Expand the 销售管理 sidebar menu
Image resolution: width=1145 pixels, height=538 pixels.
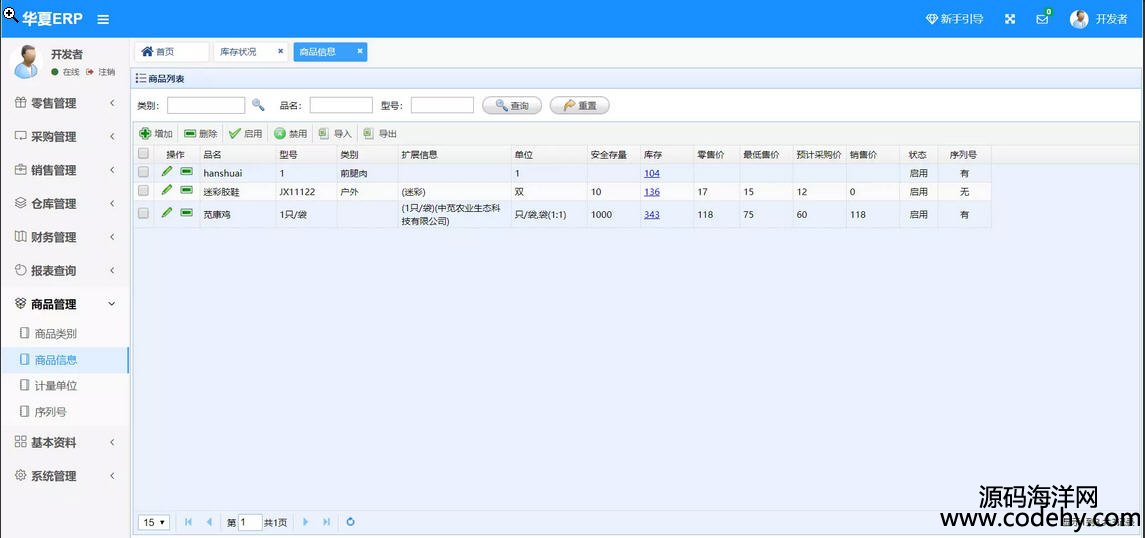(x=64, y=171)
